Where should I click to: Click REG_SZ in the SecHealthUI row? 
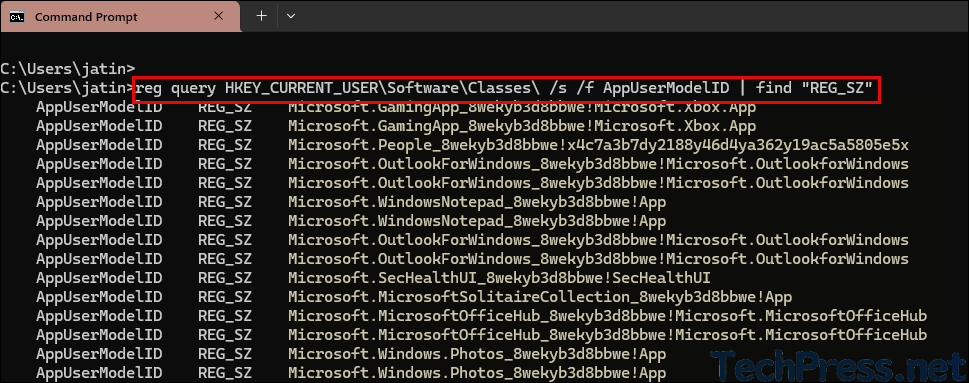click(x=225, y=278)
